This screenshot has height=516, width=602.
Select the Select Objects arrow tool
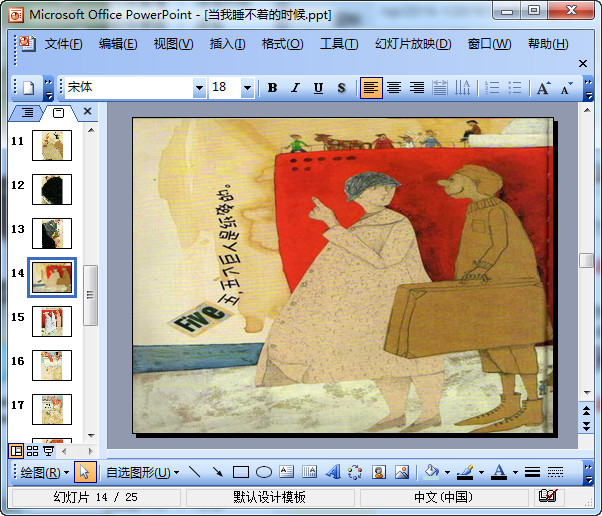84,472
